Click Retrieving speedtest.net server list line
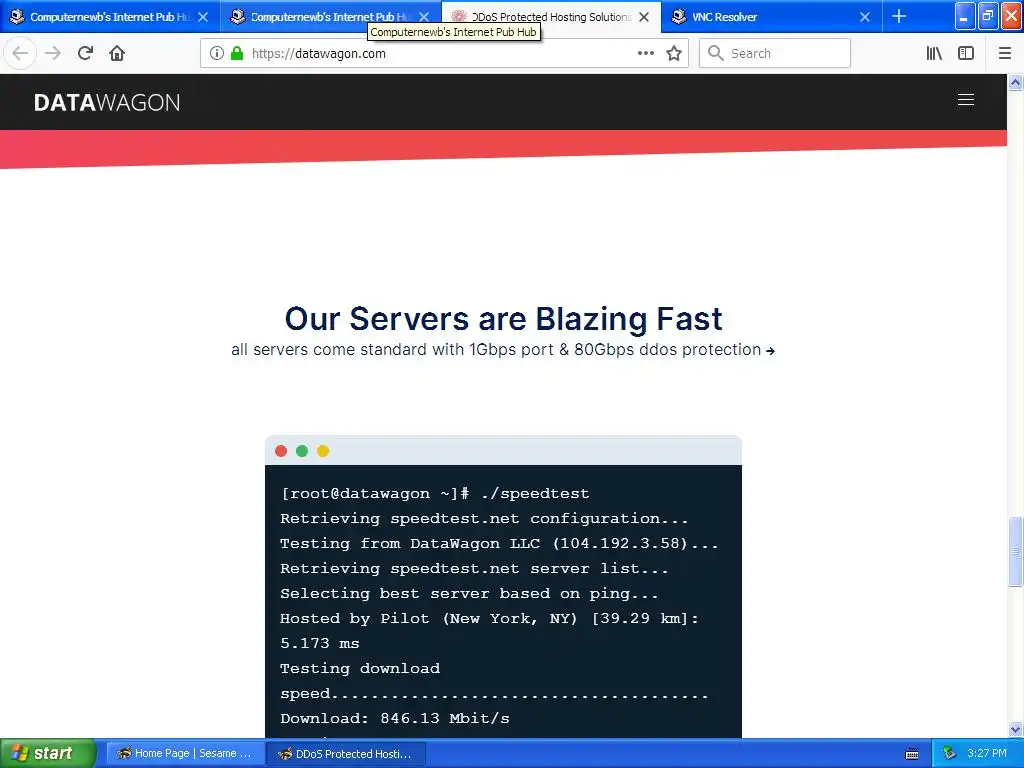The width and height of the screenshot is (1024, 768). (x=474, y=569)
